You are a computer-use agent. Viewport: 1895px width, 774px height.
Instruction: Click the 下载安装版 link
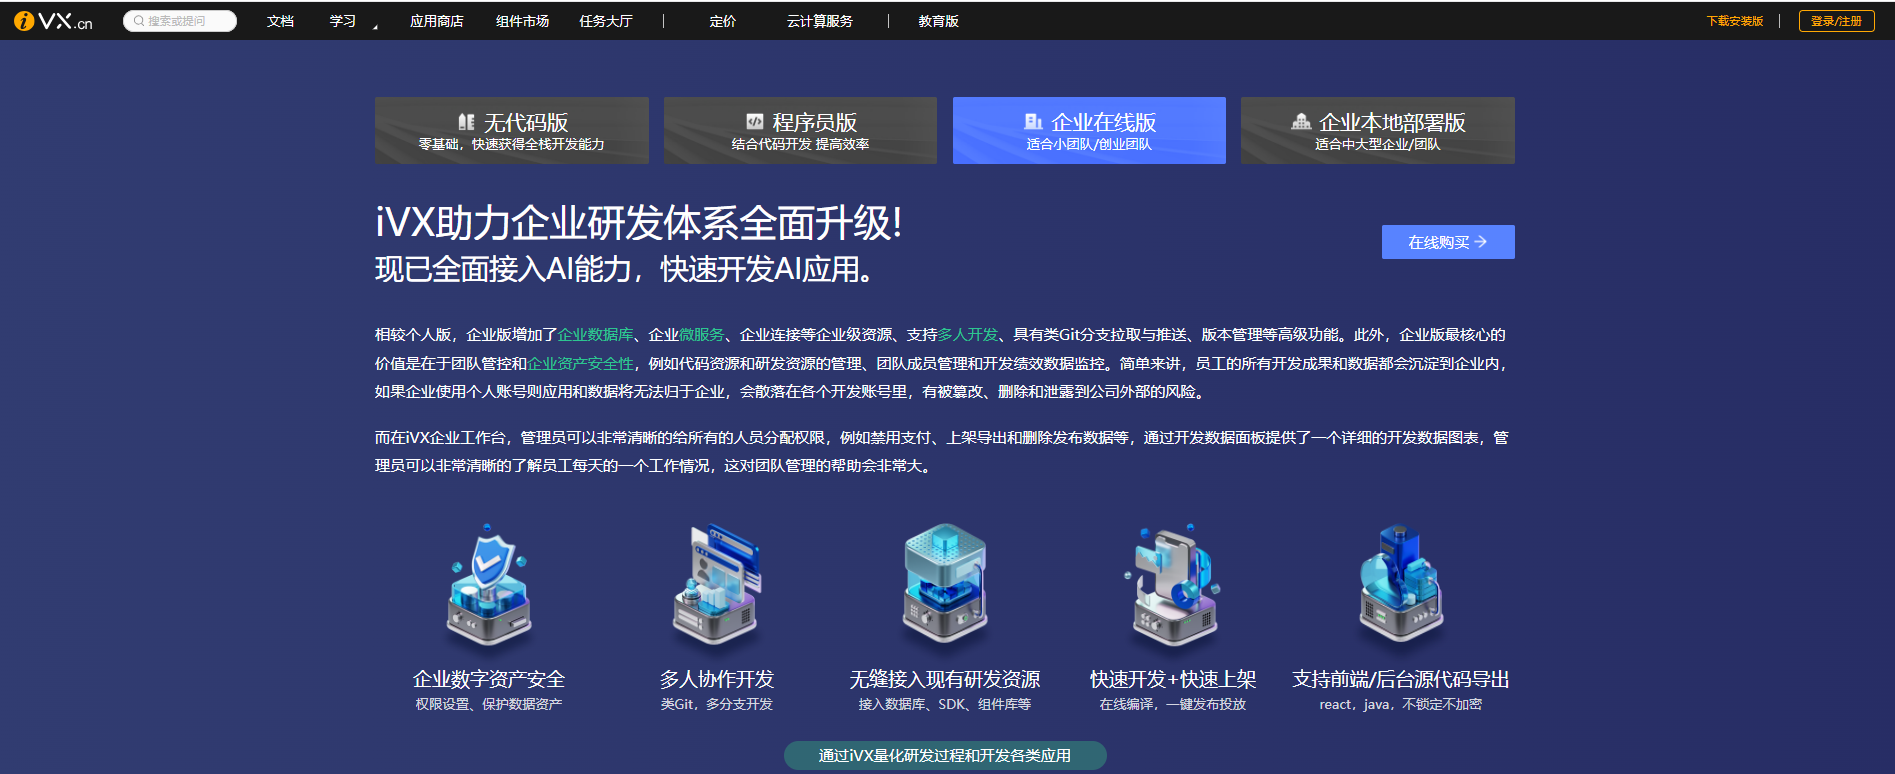(x=1735, y=21)
